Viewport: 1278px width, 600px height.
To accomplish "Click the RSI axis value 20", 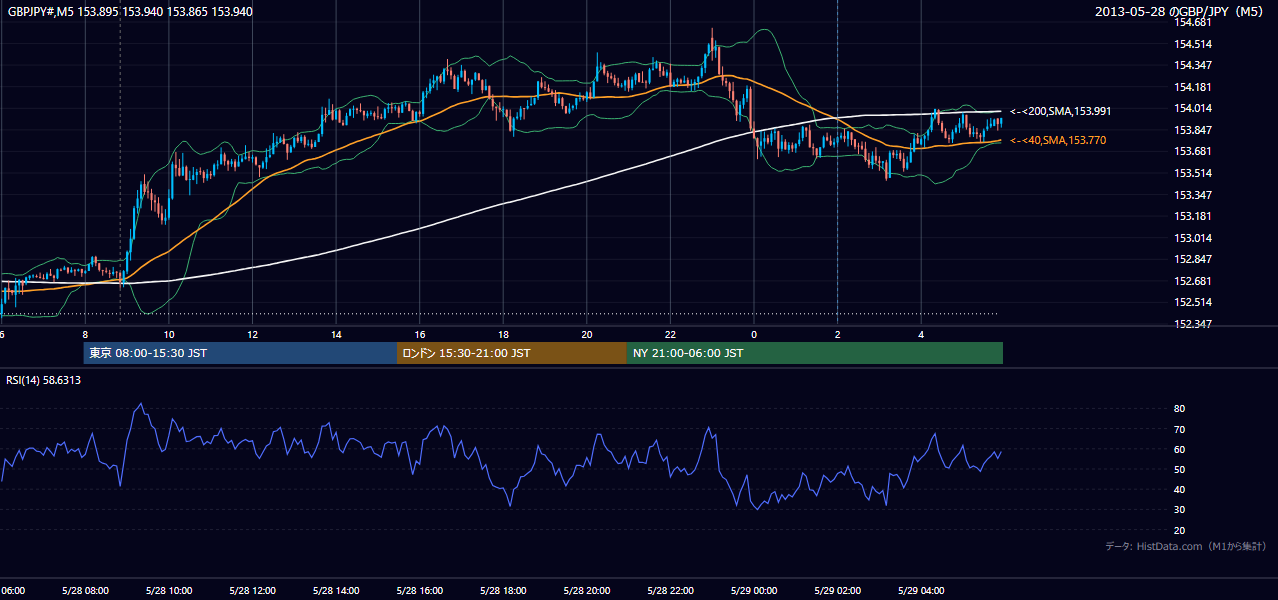I will point(1180,530).
